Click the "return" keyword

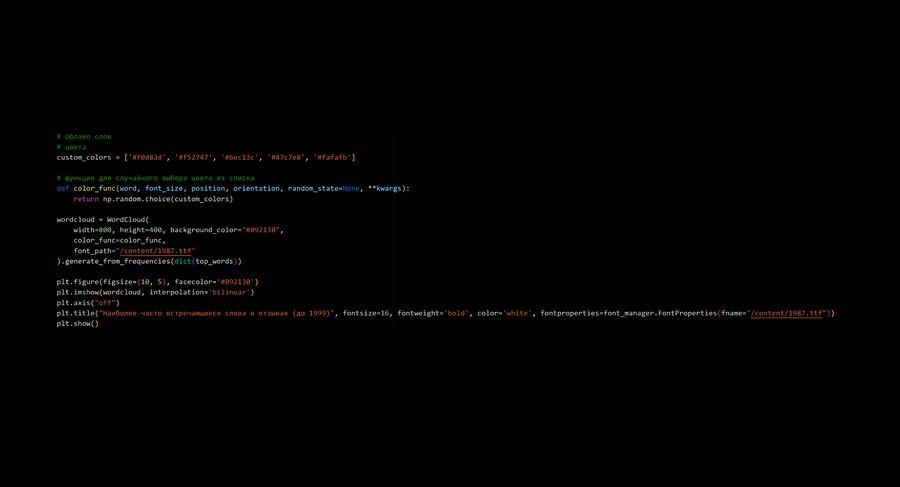point(86,199)
